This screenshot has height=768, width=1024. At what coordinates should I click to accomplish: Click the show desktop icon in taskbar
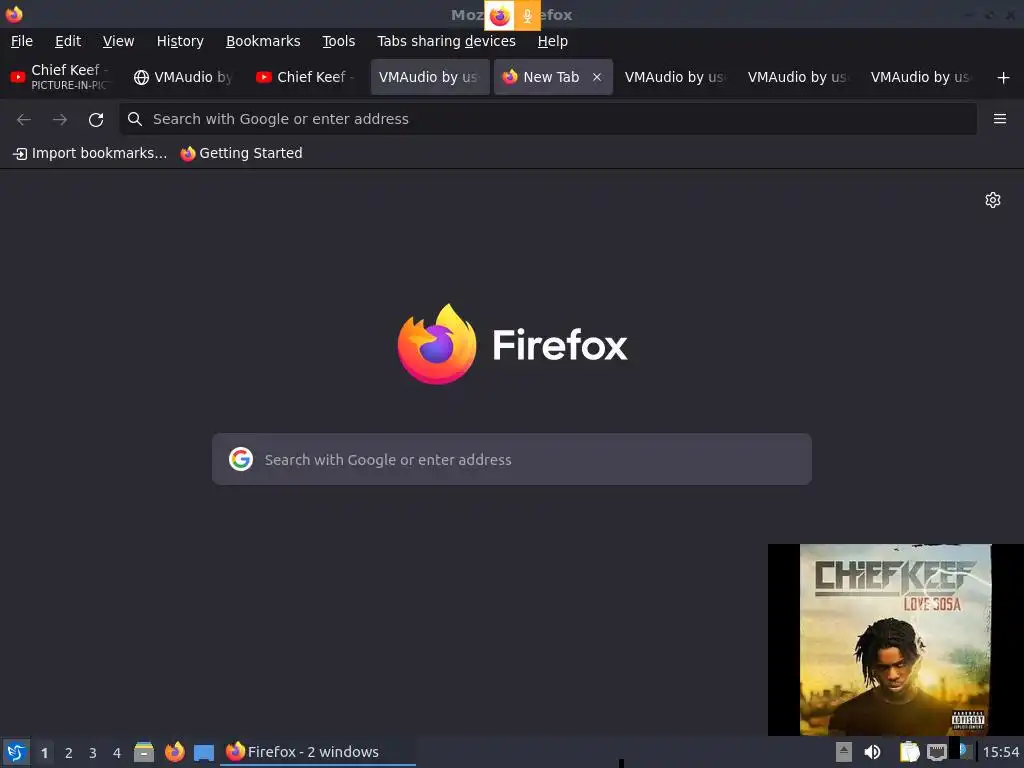coord(204,752)
